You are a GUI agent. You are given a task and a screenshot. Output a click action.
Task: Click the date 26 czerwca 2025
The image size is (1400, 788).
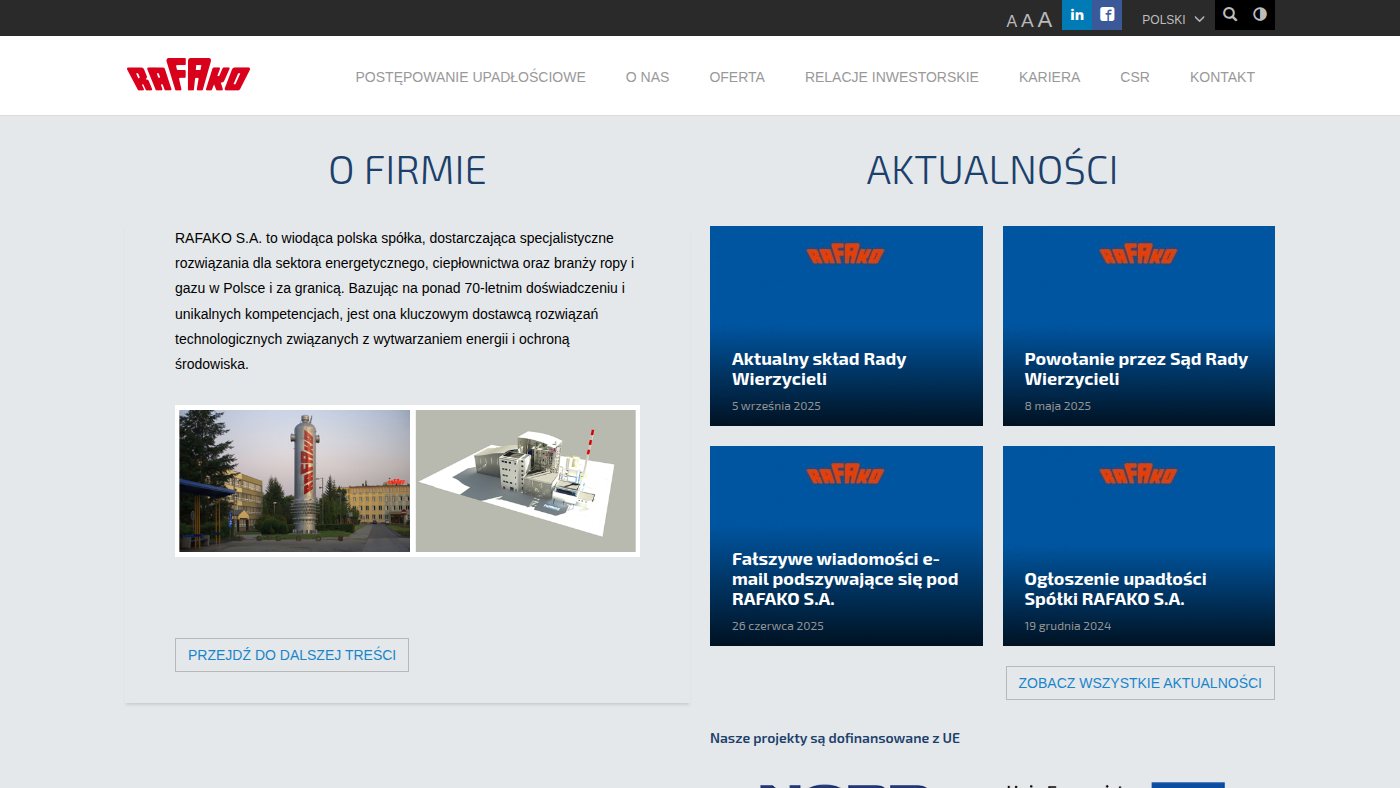tap(778, 626)
